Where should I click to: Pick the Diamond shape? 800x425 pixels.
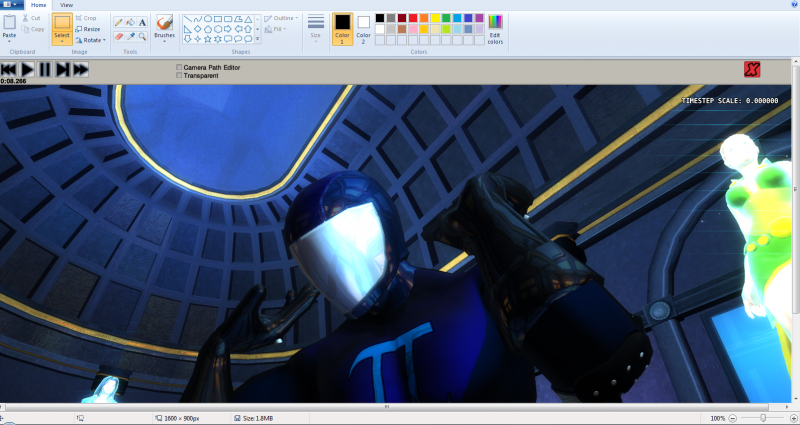pyautogui.click(x=198, y=29)
